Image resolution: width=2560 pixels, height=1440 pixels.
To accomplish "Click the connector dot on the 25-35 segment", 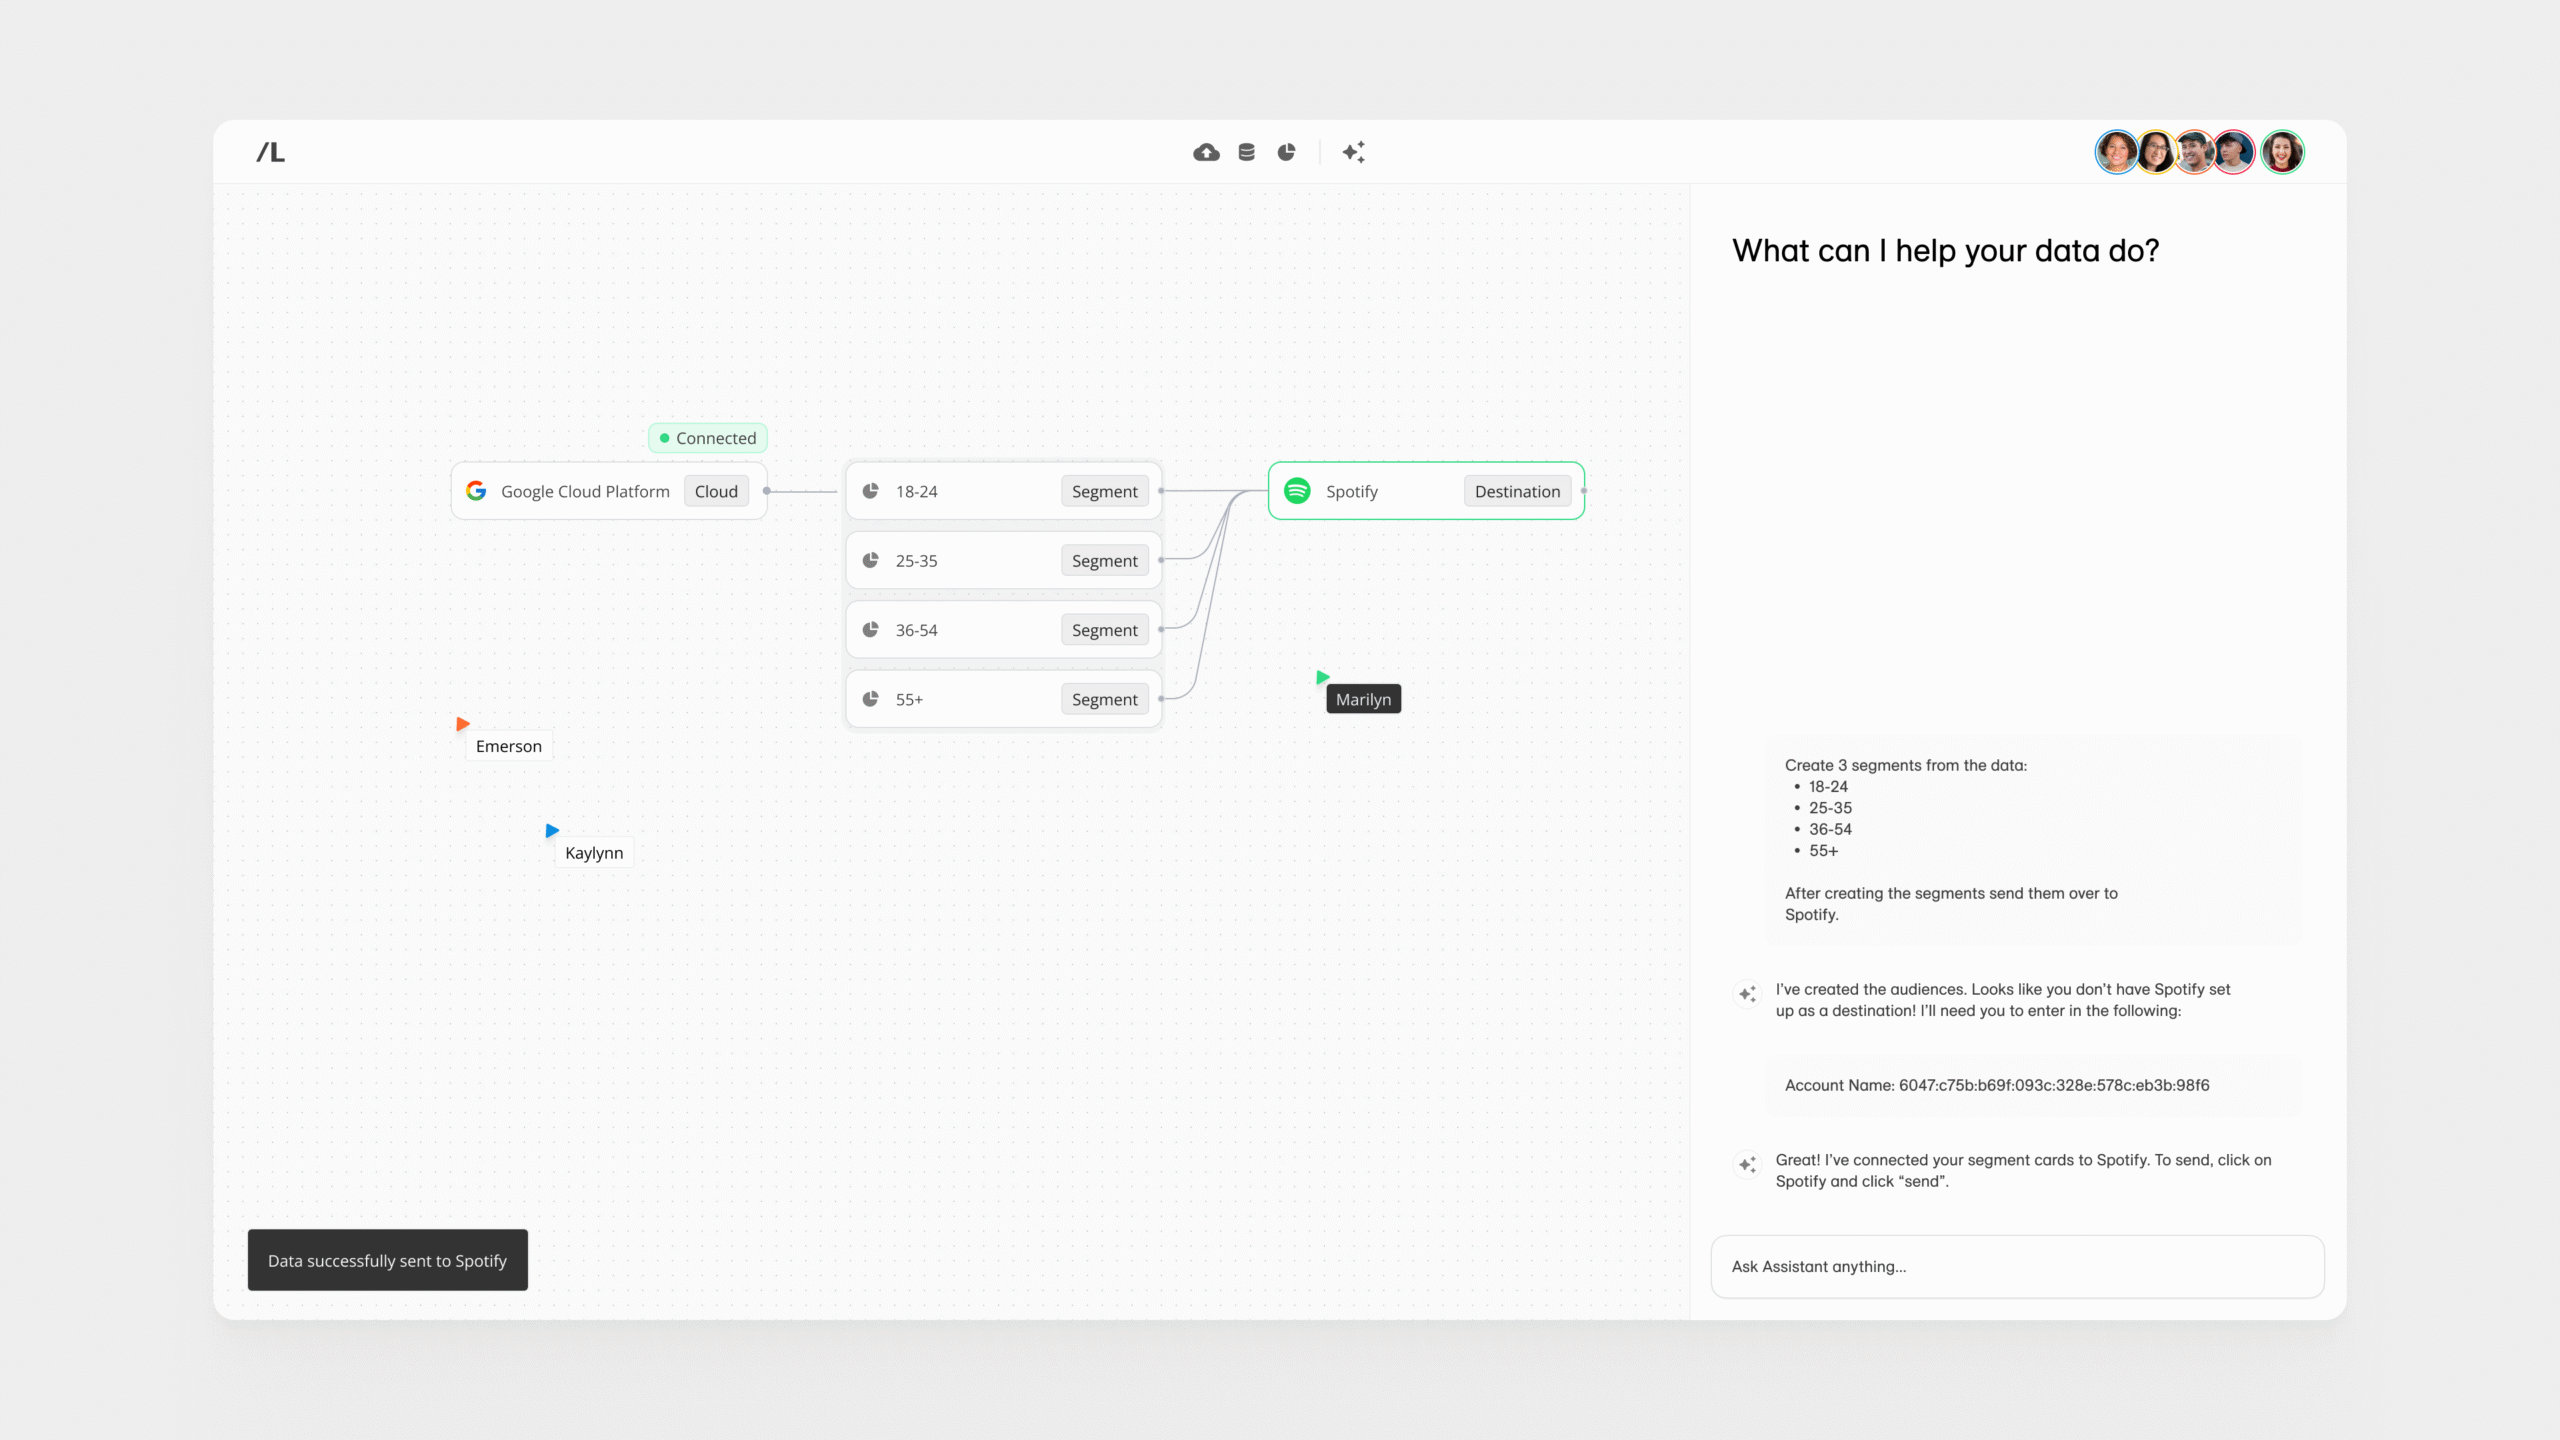I will (x=1161, y=560).
